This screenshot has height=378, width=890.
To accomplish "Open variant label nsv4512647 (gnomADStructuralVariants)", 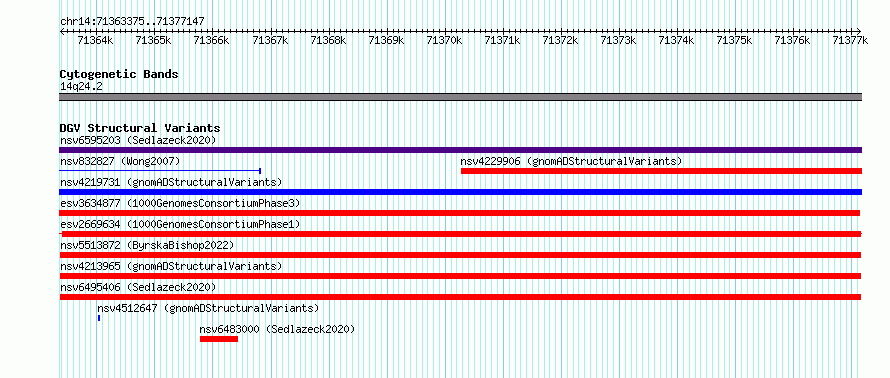I will (208, 308).
